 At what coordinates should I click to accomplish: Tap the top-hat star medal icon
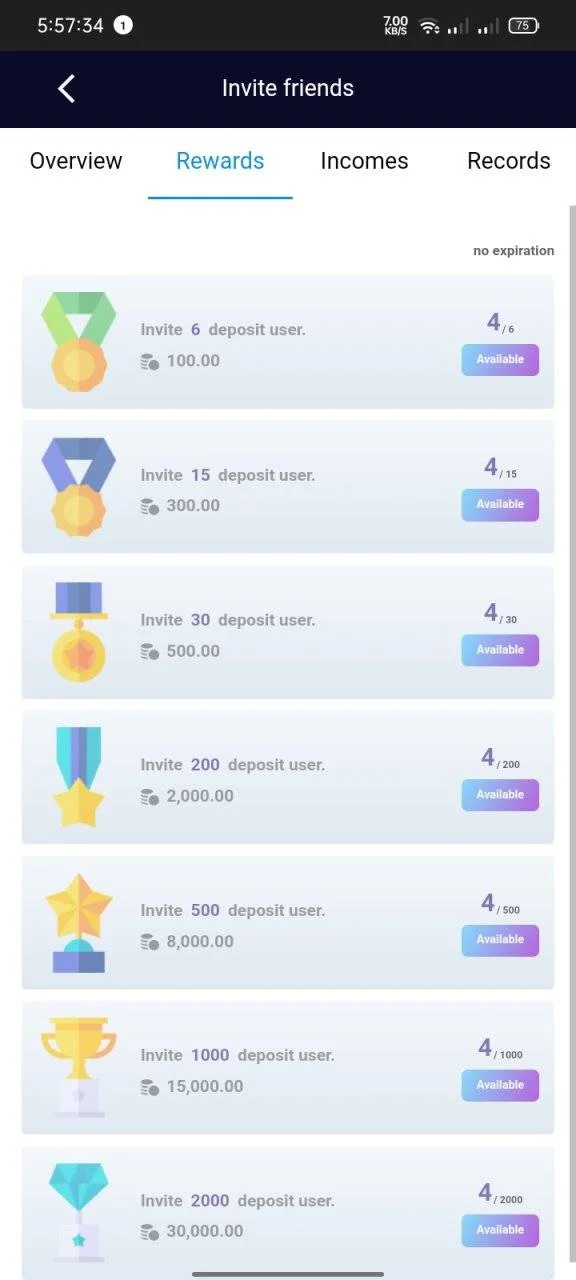coord(79,632)
